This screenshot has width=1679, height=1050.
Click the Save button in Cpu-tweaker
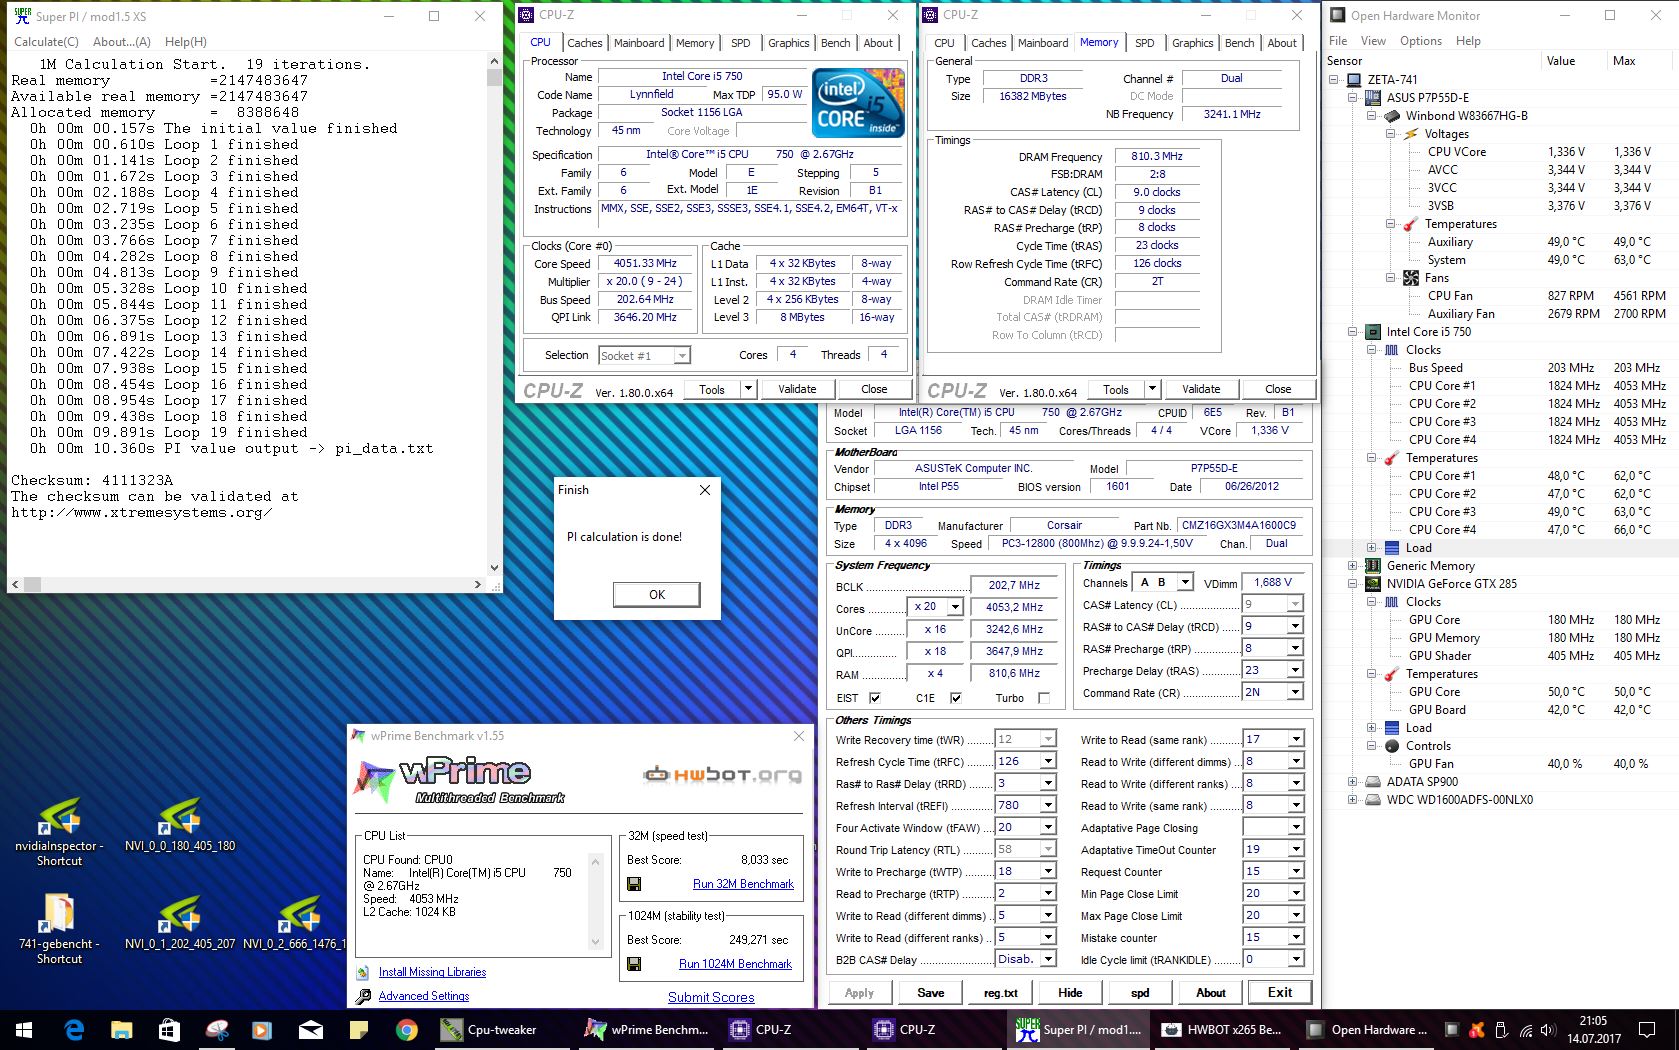tap(930, 992)
